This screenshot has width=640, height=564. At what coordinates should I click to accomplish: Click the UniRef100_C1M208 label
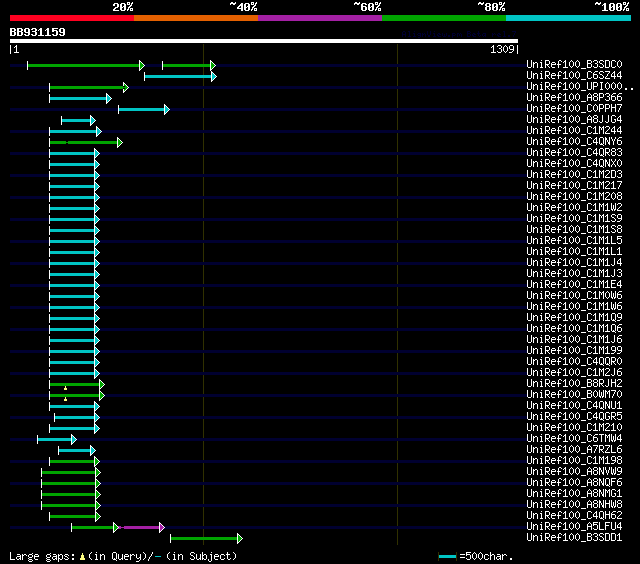(574, 197)
